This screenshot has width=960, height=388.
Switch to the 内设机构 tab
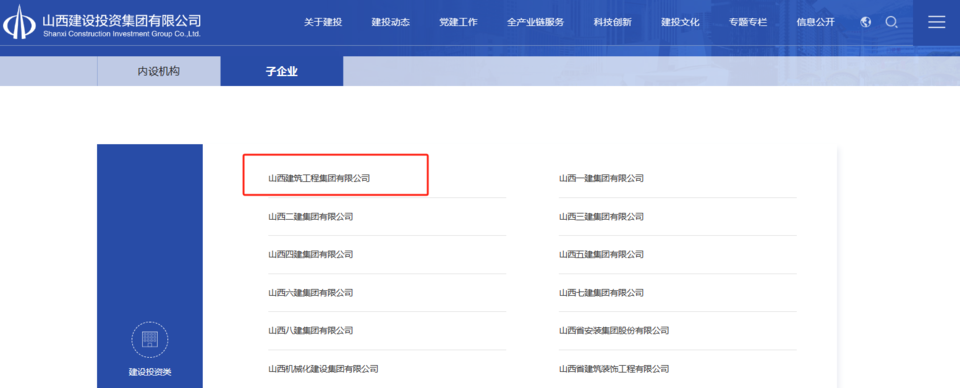click(x=159, y=71)
